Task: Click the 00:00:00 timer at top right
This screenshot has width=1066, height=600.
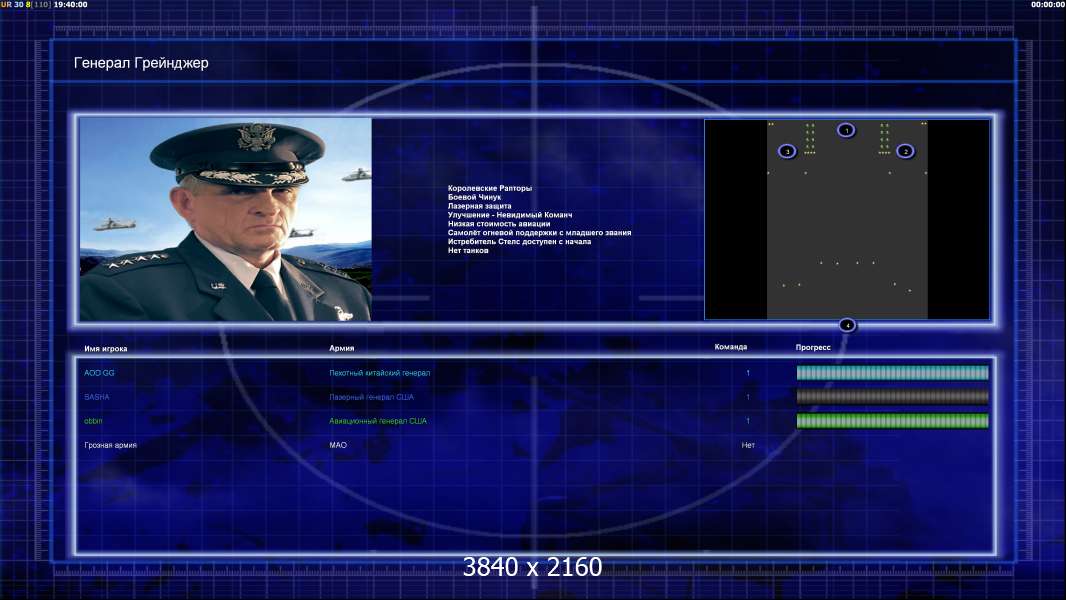Action: 1048,4
